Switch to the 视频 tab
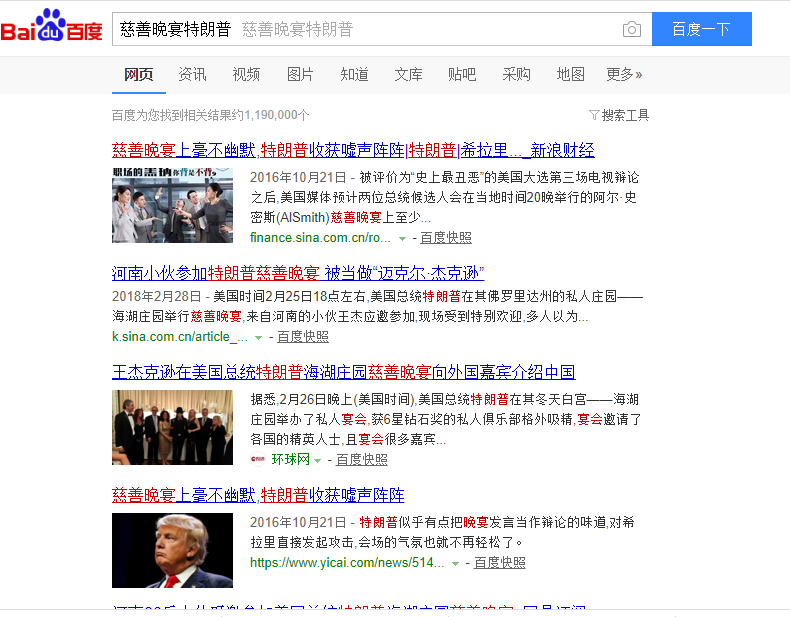Screen dimensions: 790x617 (246, 75)
